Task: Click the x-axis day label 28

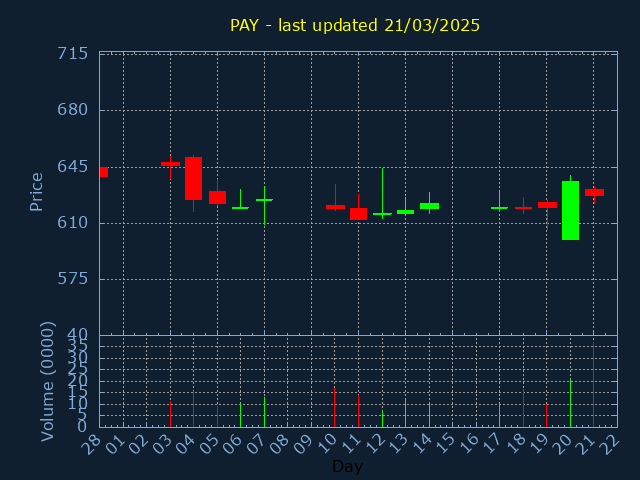Action: [x=91, y=444]
